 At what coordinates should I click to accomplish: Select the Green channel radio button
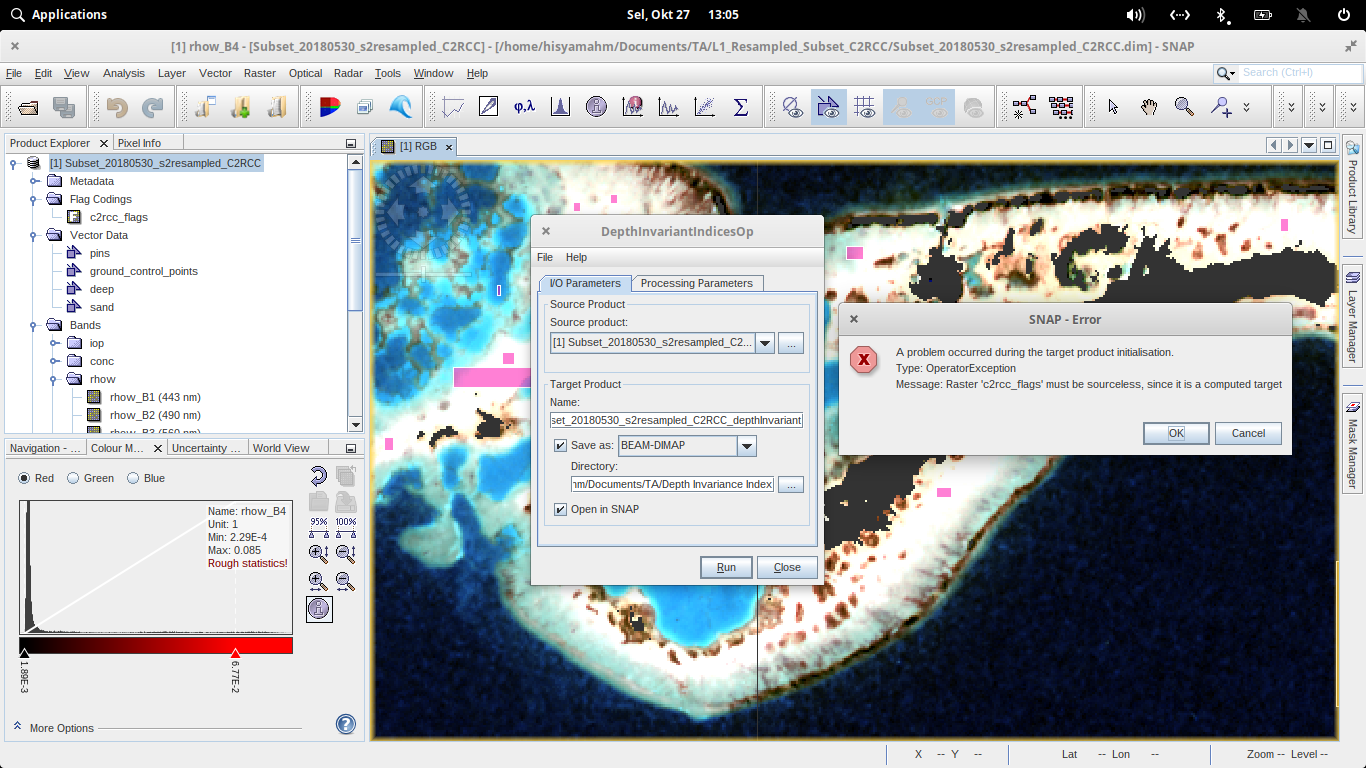click(x=73, y=478)
